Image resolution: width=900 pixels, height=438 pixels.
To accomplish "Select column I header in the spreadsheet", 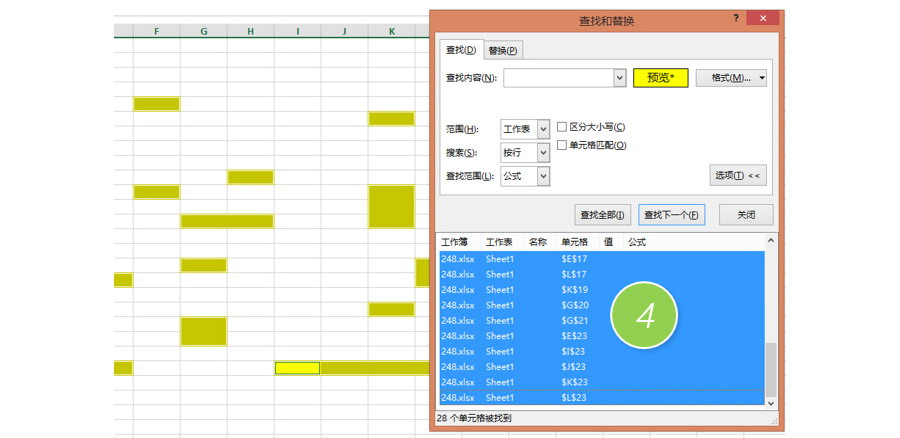I will coord(297,32).
